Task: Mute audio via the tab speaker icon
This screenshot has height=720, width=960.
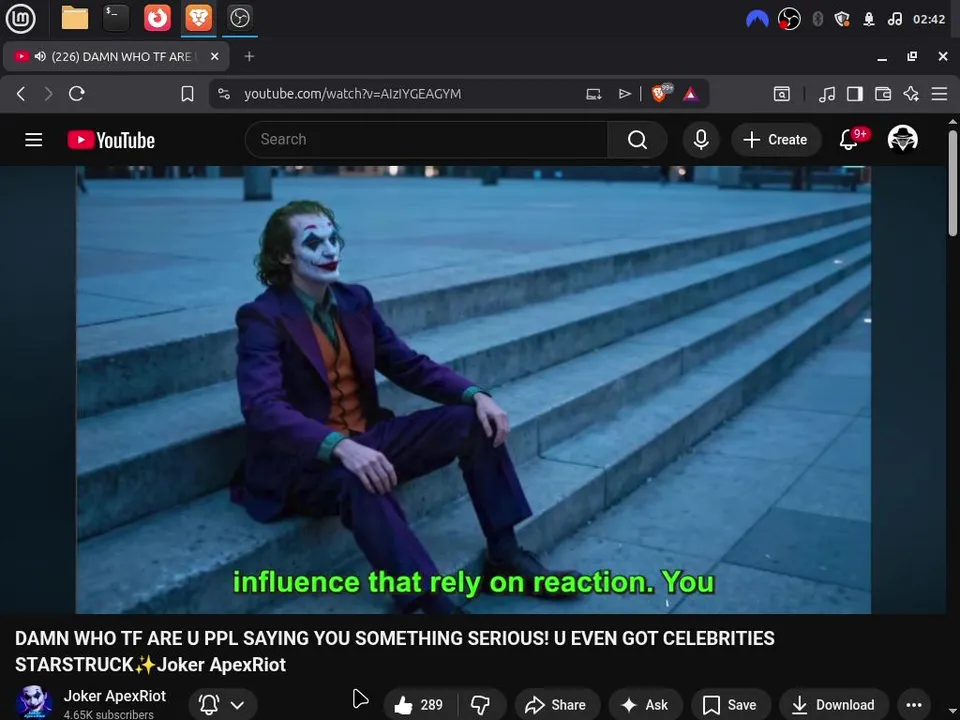Action: pyautogui.click(x=40, y=56)
